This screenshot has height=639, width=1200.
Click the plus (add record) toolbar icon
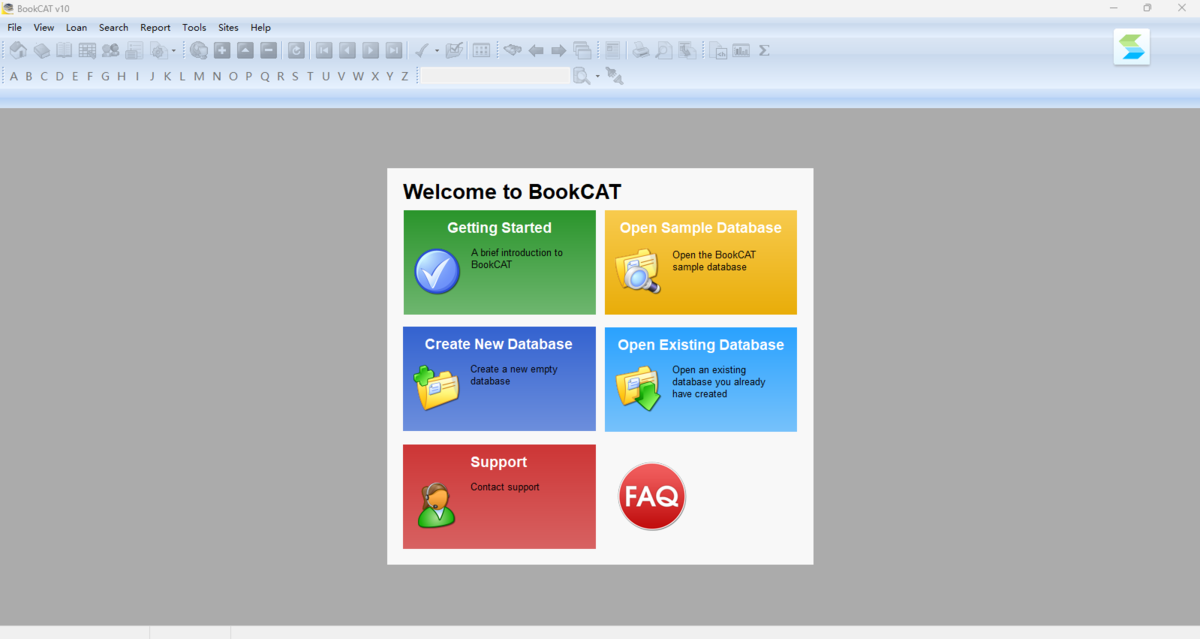(x=222, y=50)
